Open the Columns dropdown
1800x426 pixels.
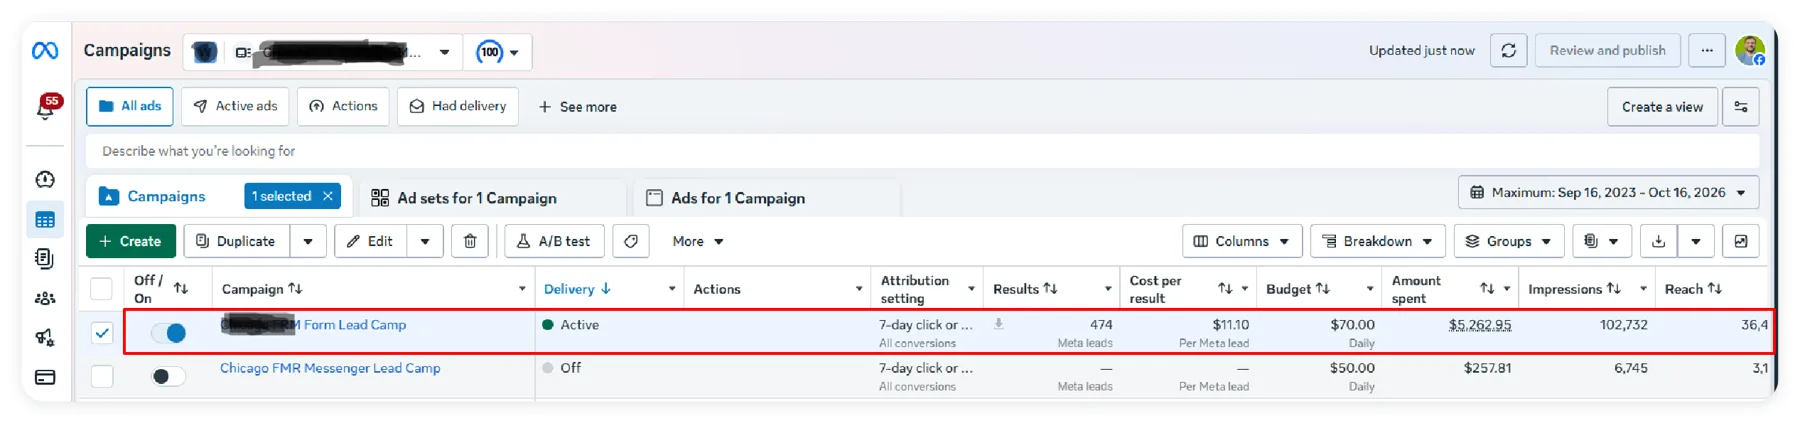[1242, 241]
